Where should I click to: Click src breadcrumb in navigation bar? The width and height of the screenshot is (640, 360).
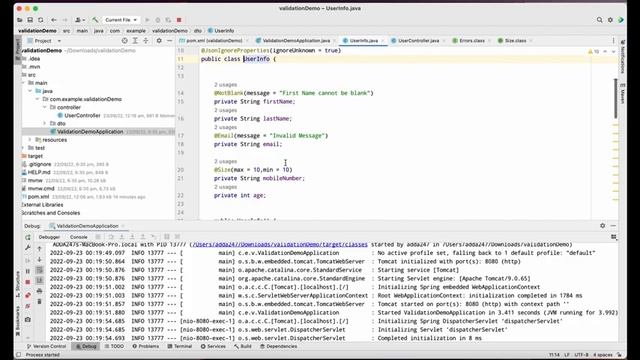point(66,31)
